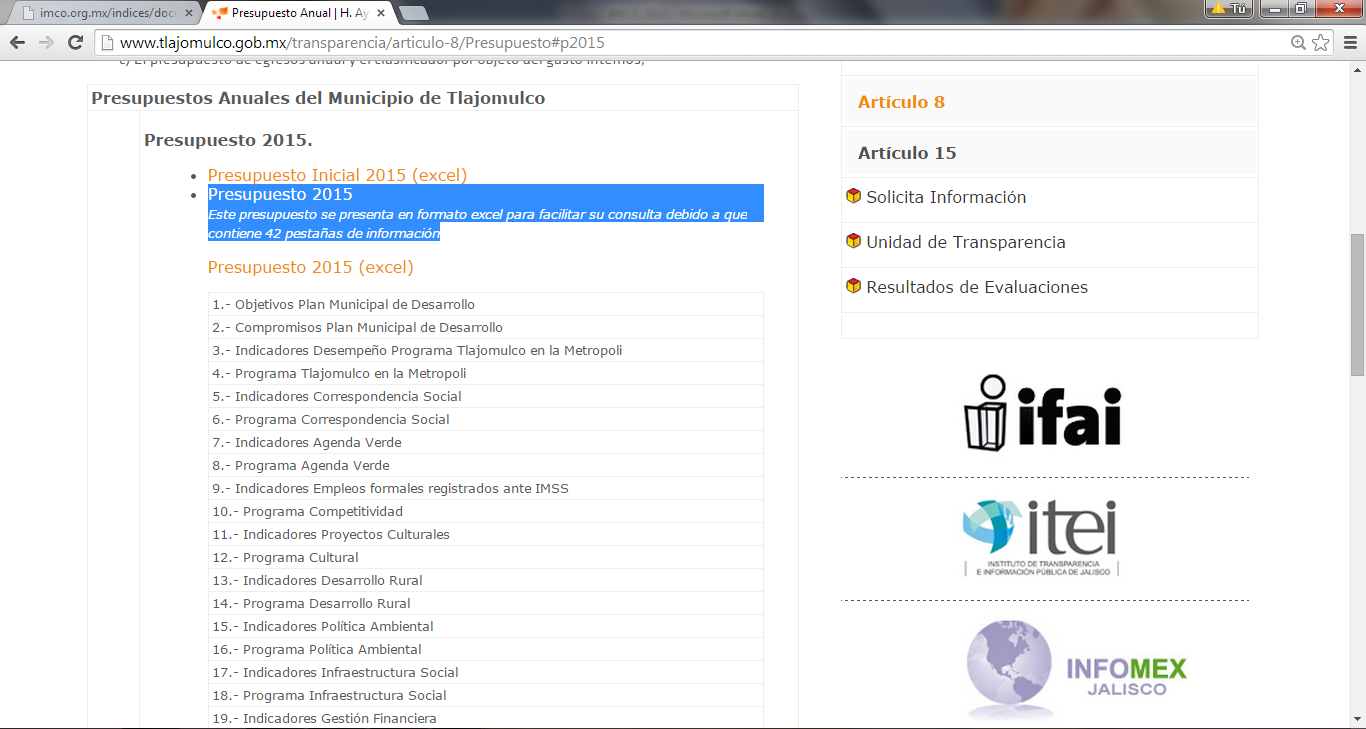The image size is (1366, 729).
Task: Open the zoom magnifier icon in address bar
Action: (1298, 43)
